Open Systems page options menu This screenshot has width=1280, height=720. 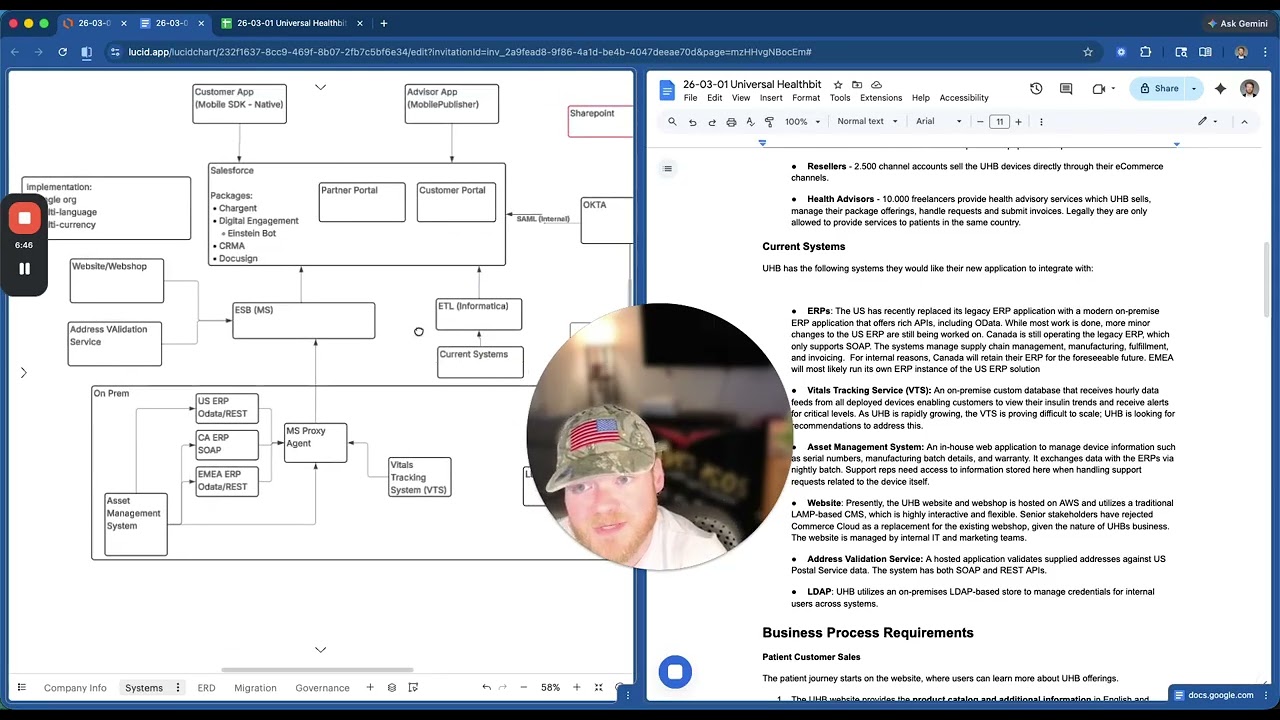(178, 687)
